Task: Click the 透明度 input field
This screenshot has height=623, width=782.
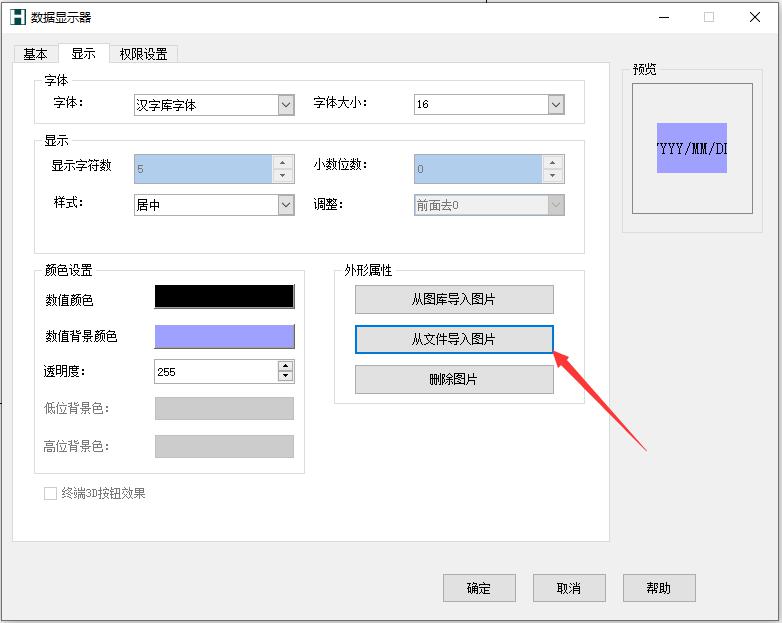Action: click(x=215, y=372)
